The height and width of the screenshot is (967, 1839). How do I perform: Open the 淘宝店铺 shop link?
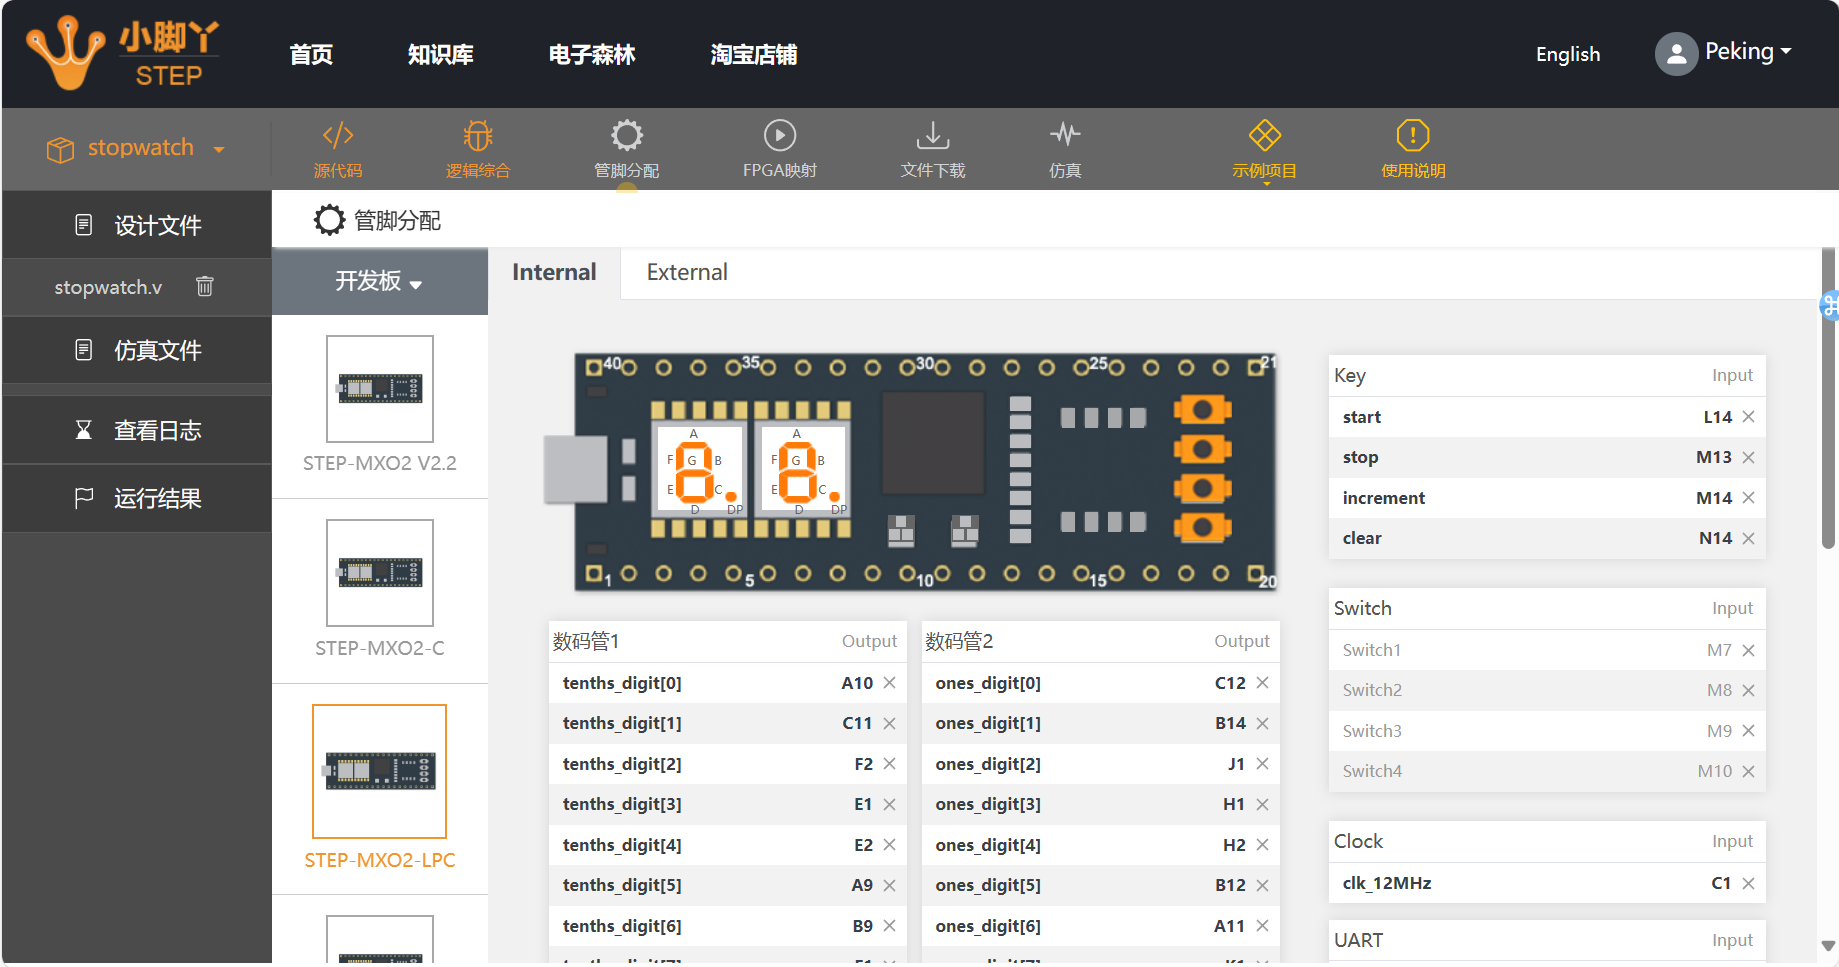click(x=754, y=54)
